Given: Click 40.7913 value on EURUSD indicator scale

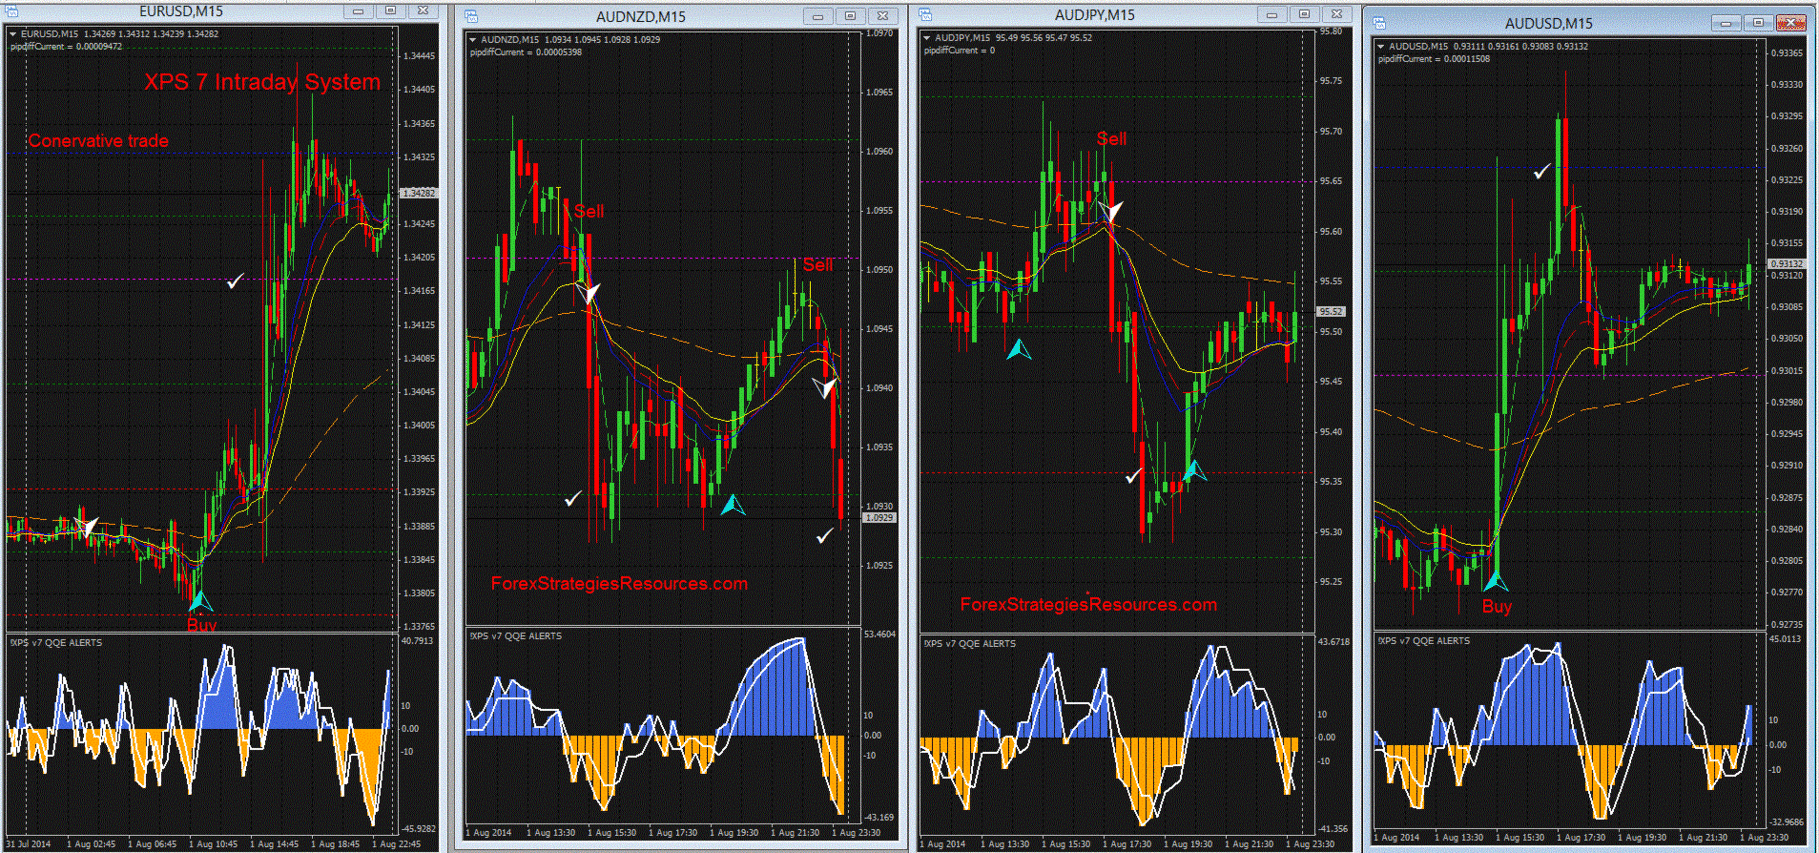Looking at the screenshot, I should [x=418, y=640].
